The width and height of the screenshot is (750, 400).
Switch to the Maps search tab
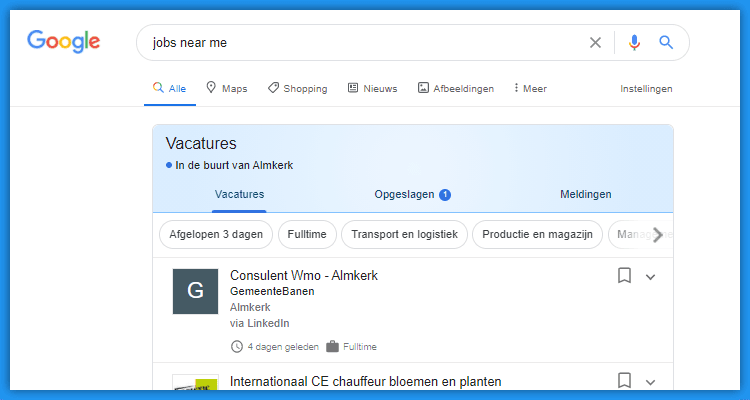pyautogui.click(x=226, y=88)
